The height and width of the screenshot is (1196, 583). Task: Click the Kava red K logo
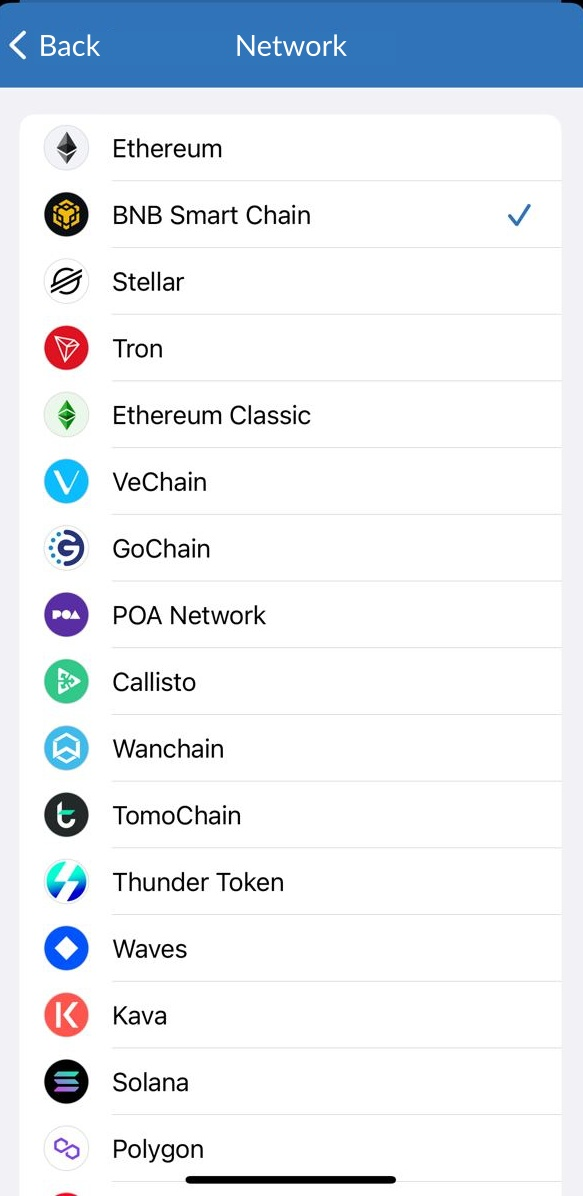(65, 1015)
